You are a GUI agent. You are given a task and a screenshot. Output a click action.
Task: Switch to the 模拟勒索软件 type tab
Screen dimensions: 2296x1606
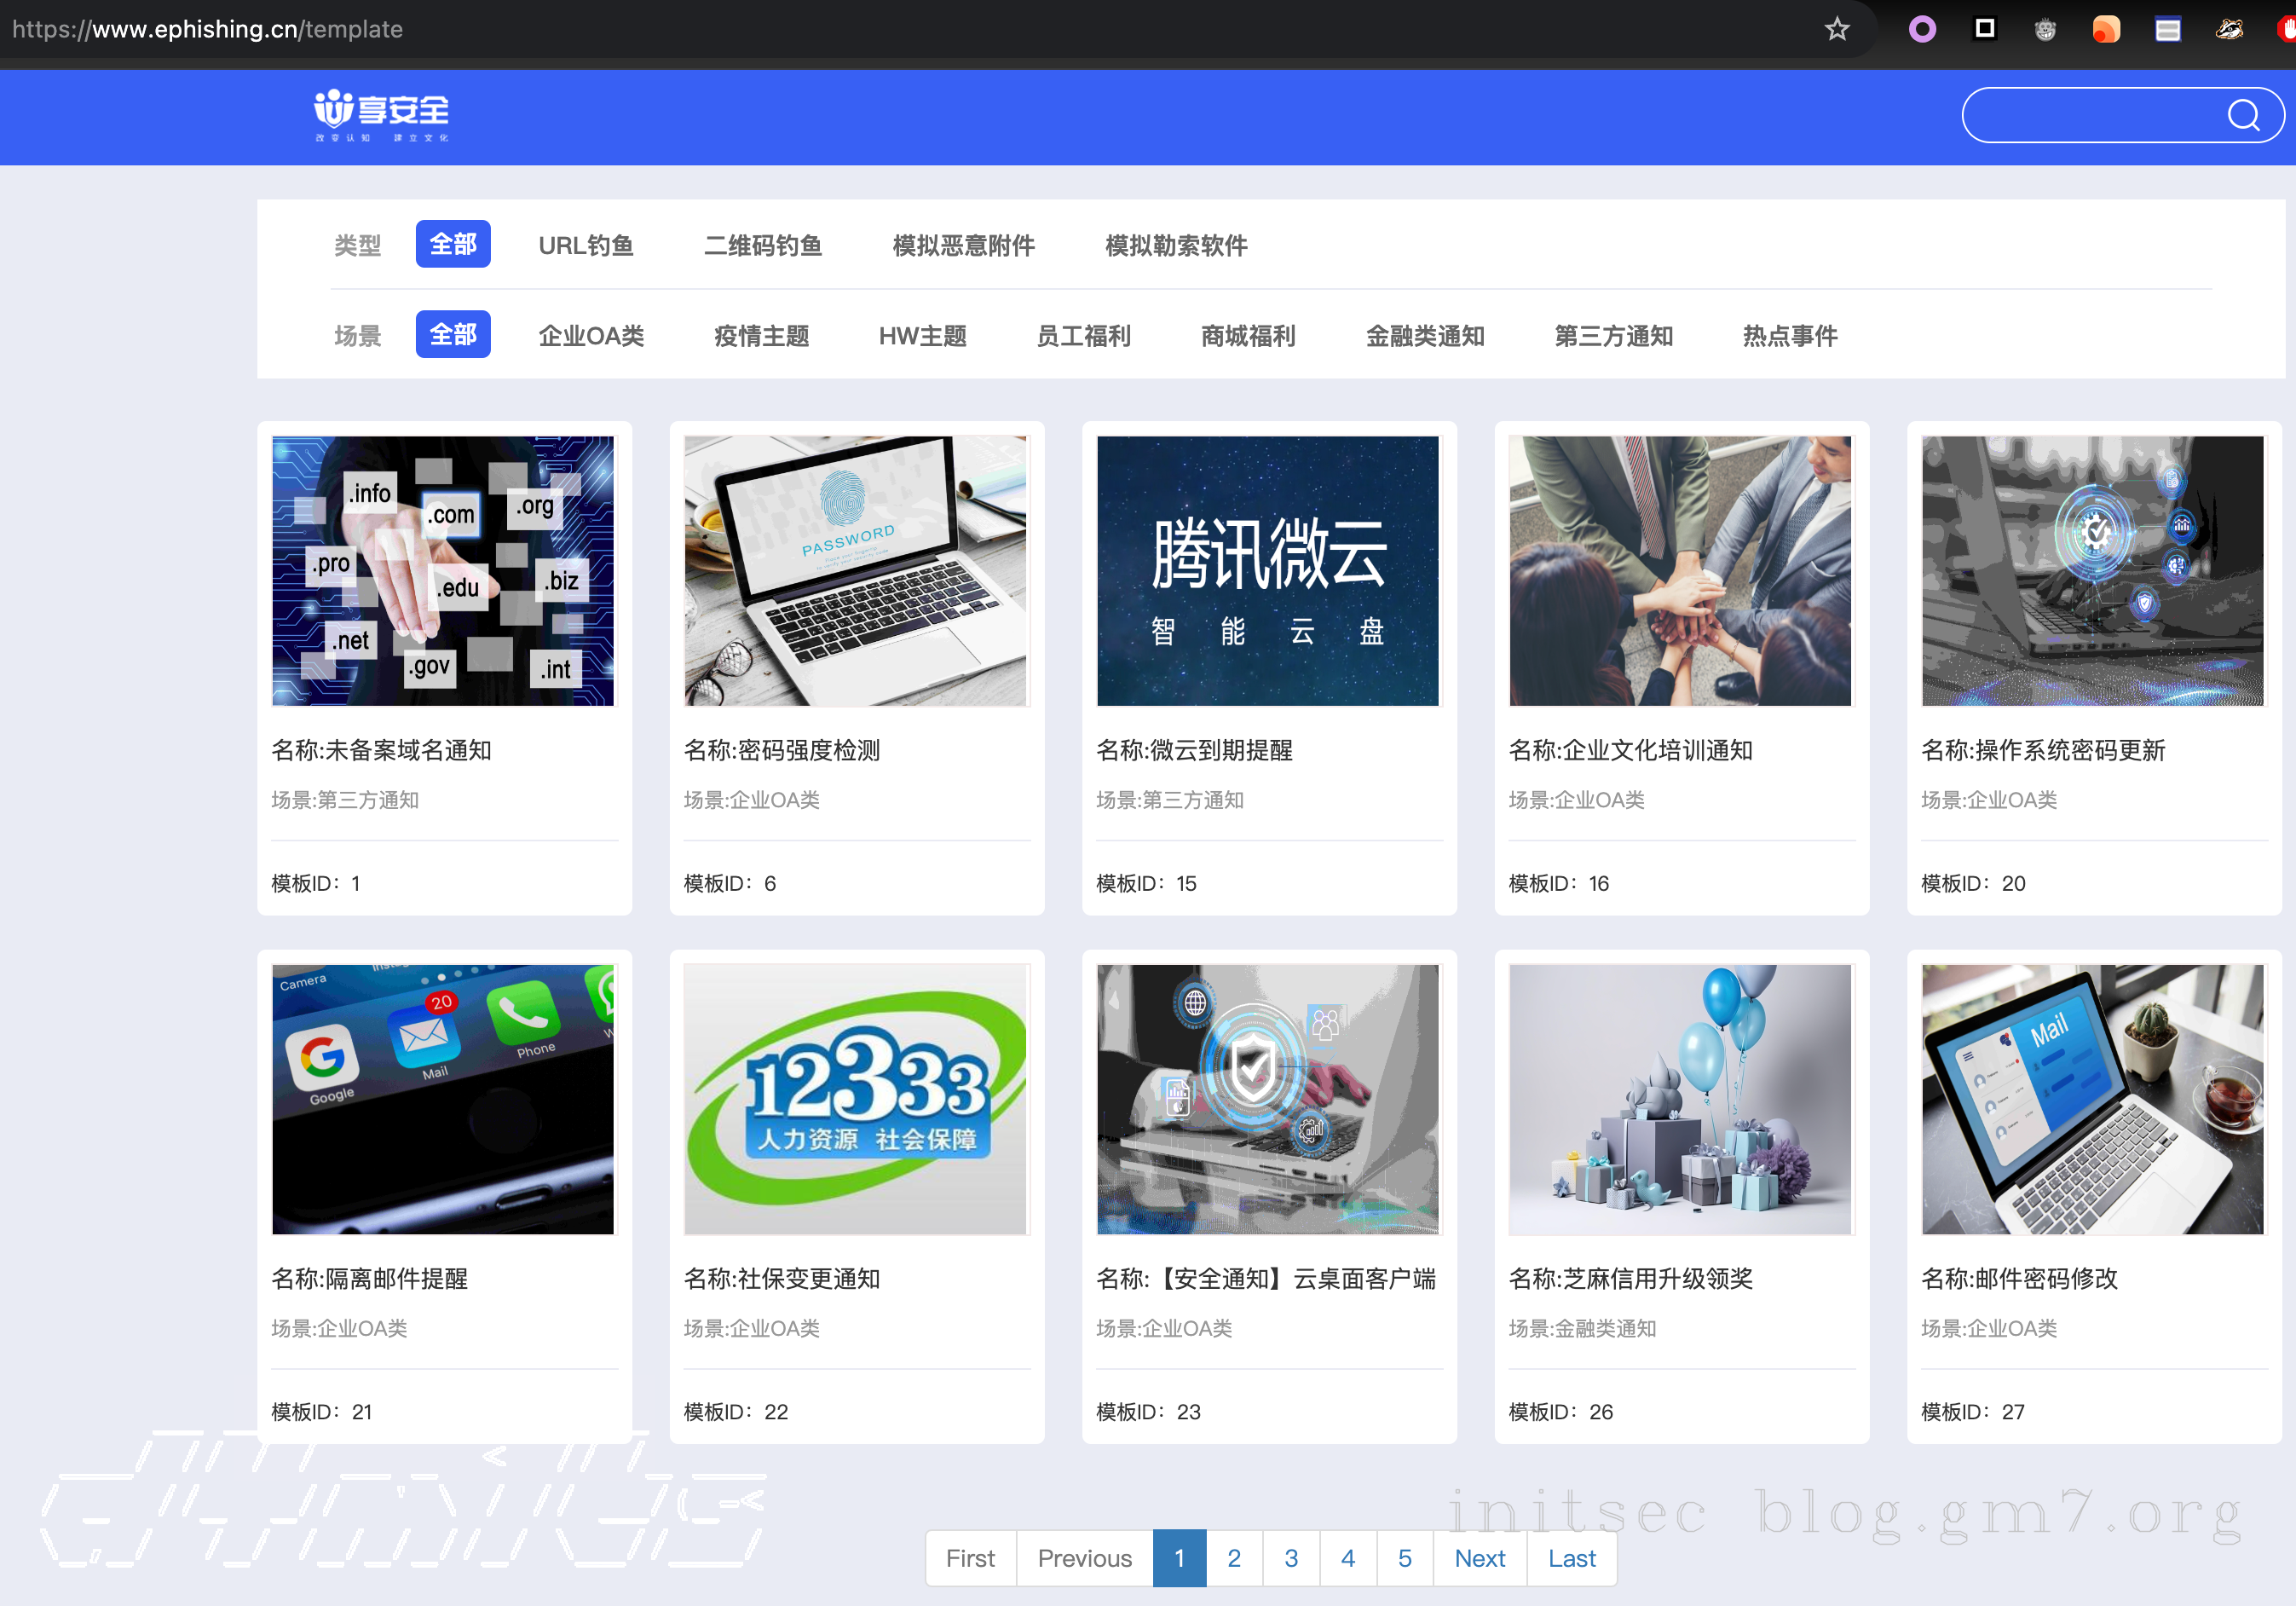point(1175,245)
